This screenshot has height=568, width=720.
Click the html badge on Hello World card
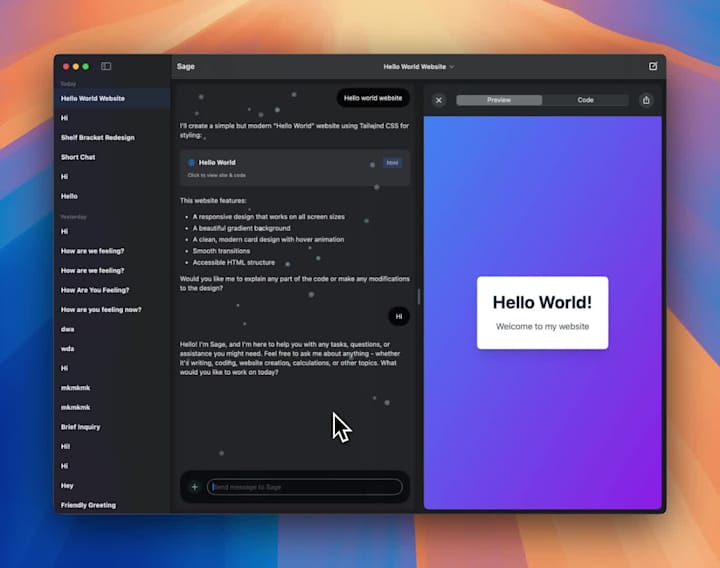[392, 163]
